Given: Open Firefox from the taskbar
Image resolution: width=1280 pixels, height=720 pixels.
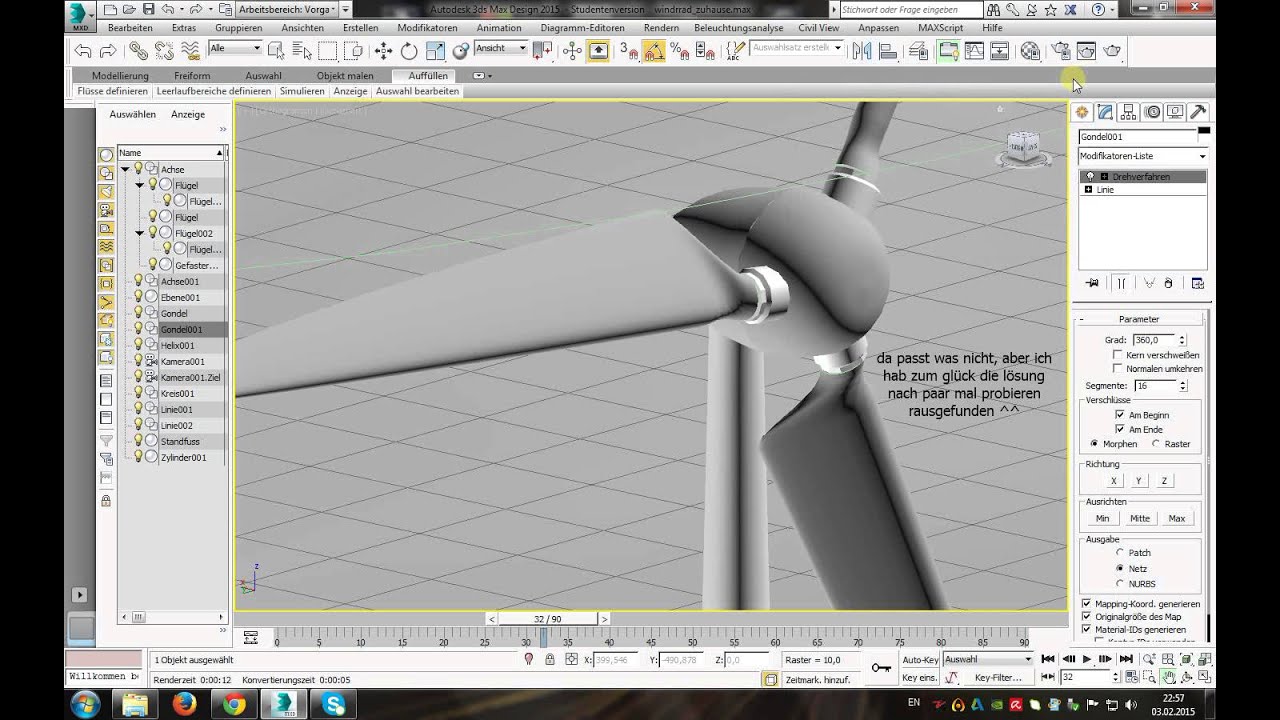Looking at the screenshot, I should coord(184,705).
